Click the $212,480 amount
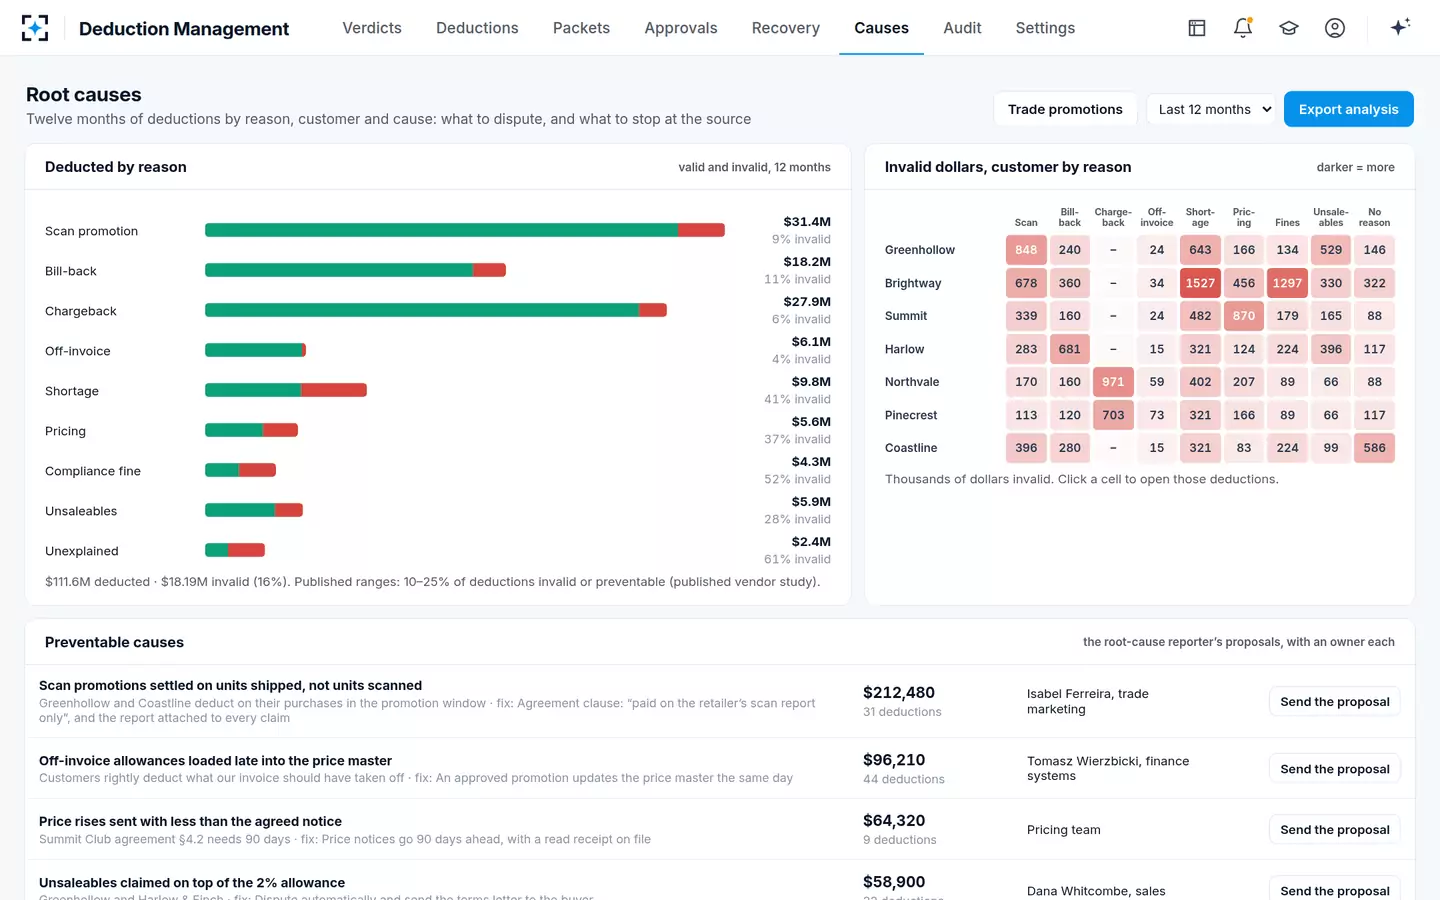1440x900 pixels. (899, 692)
